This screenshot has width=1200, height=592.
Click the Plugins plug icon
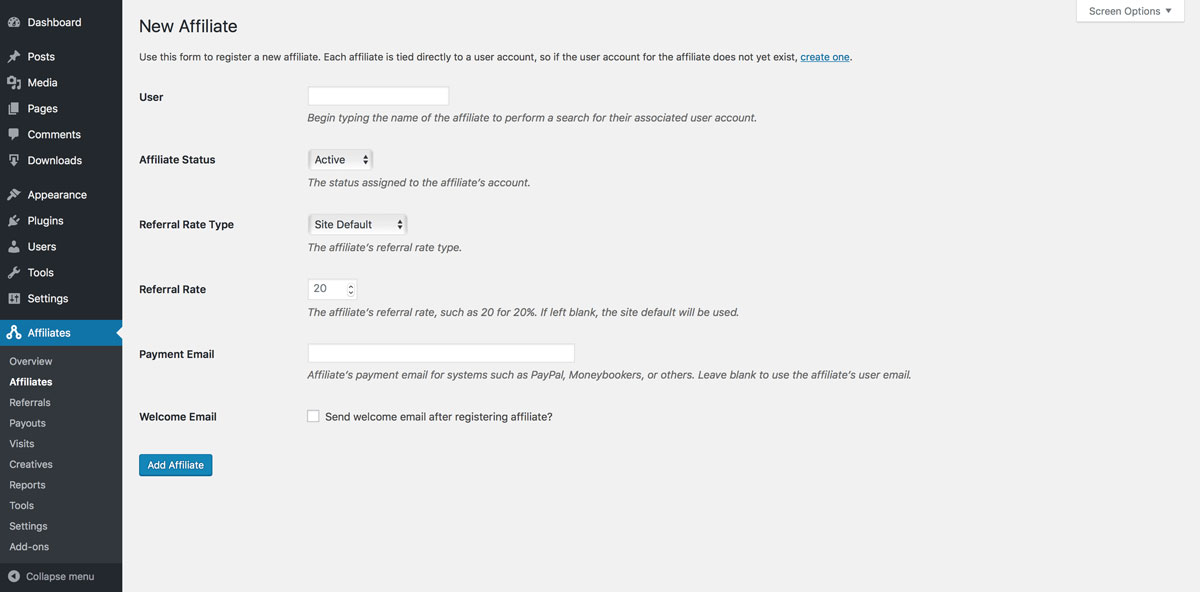pos(14,221)
